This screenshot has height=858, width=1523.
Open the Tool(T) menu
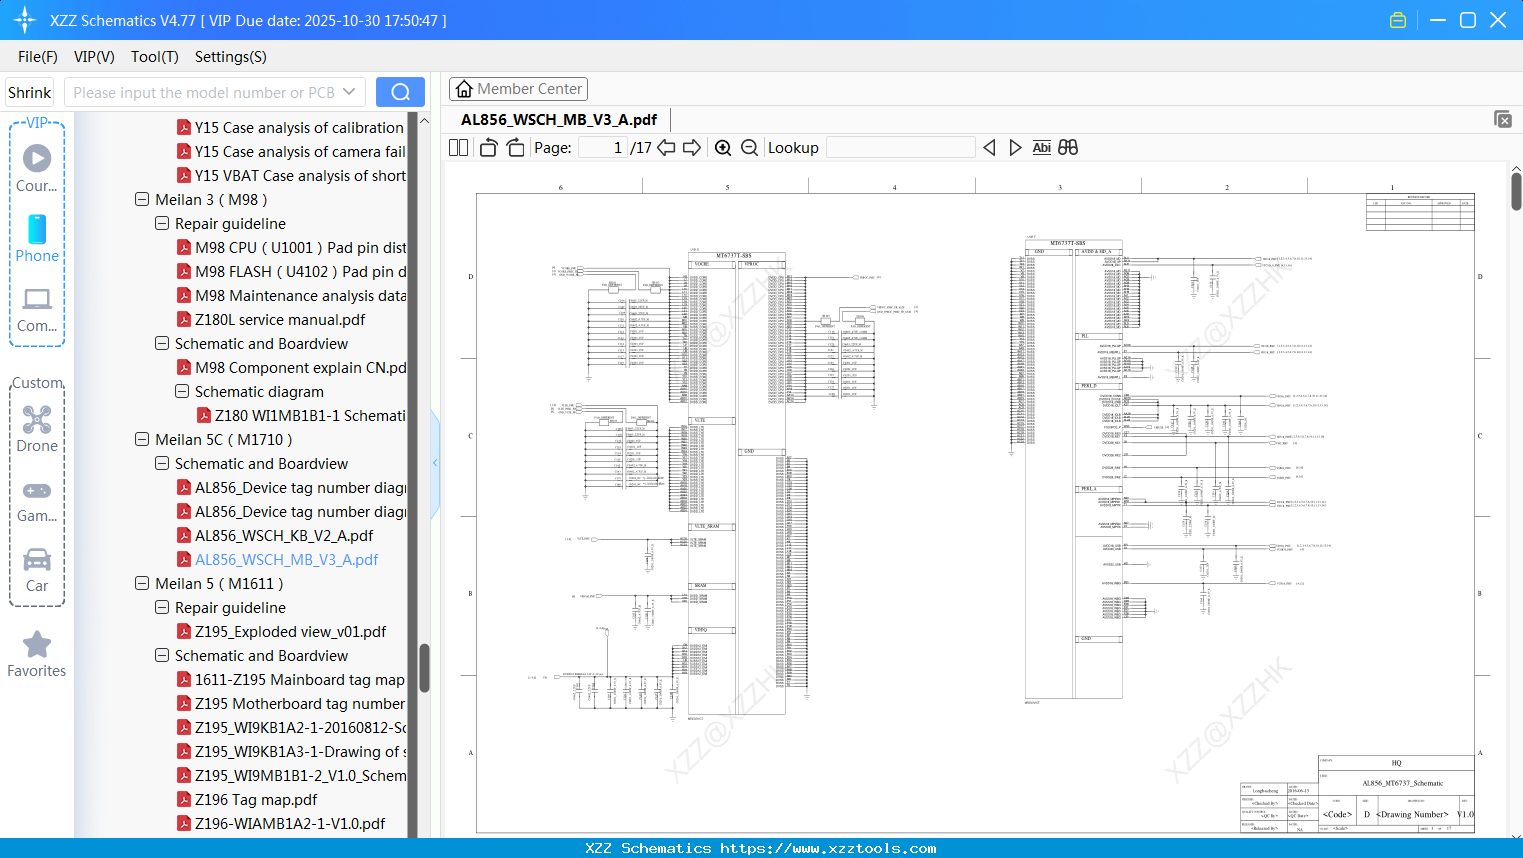pos(154,57)
